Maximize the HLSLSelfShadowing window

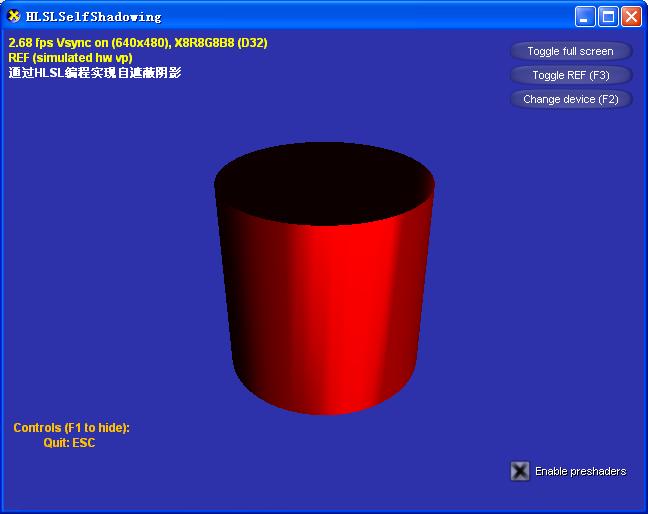click(608, 17)
